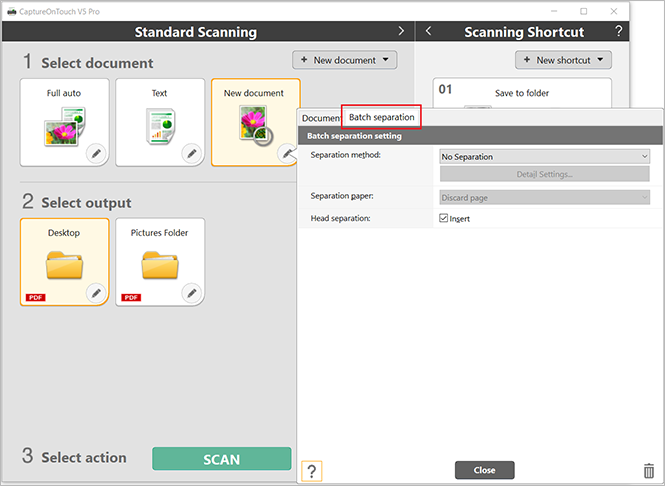This screenshot has width=665, height=486.
Task: Click the PDF badge on Pictures Folder tile
Action: [x=131, y=297]
